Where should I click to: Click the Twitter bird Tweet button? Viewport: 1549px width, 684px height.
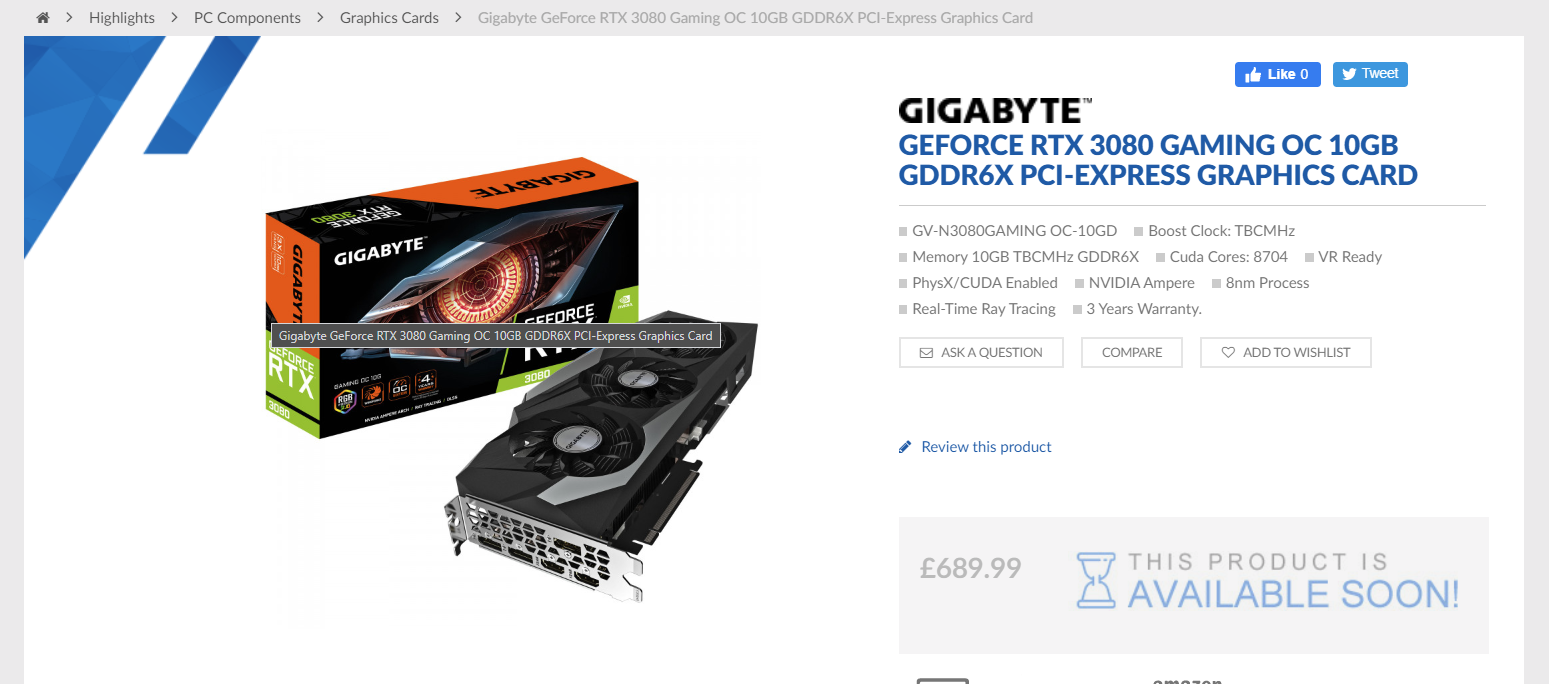click(x=1370, y=74)
